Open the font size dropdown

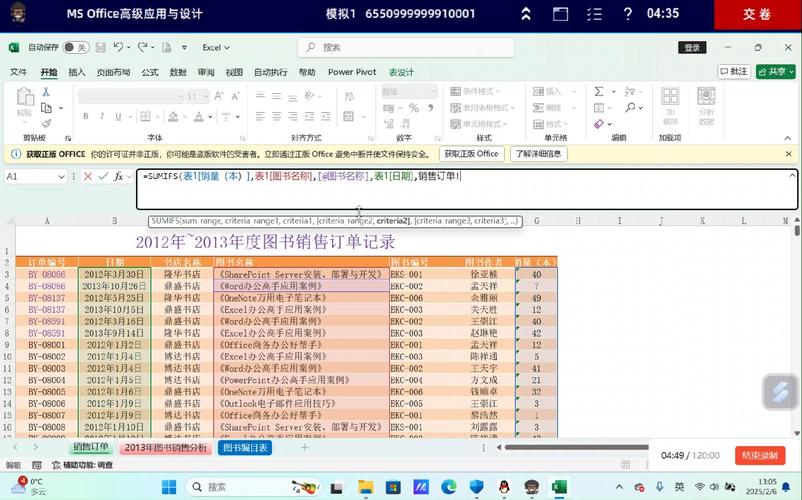pyautogui.click(x=206, y=96)
